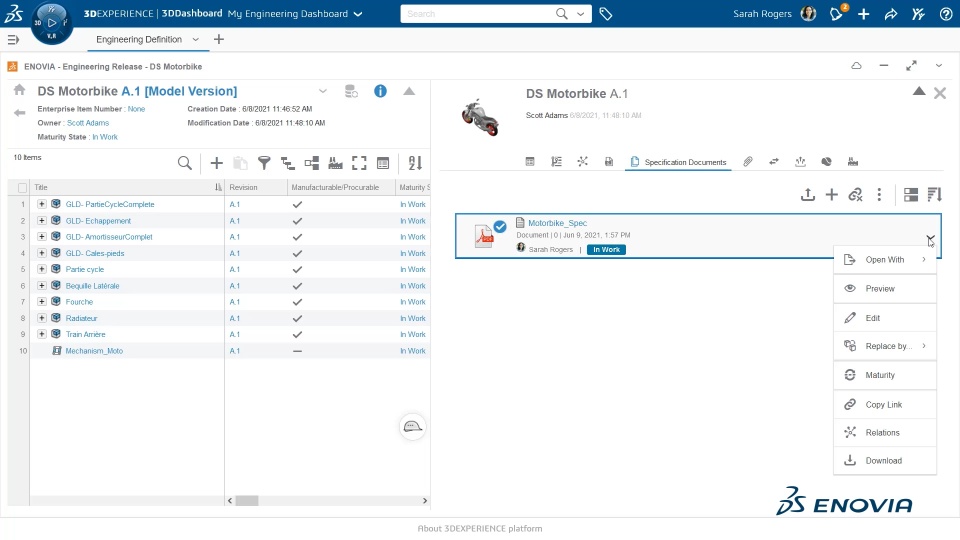The height and width of the screenshot is (540, 960).
Task: Choose Edit in context menu
Action: (x=885, y=318)
